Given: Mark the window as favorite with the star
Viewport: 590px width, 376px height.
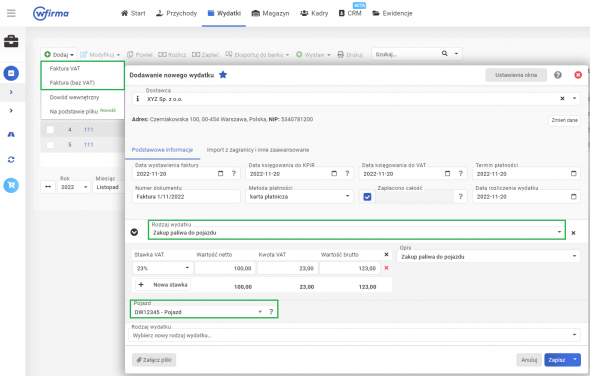Looking at the screenshot, I should (x=223, y=75).
